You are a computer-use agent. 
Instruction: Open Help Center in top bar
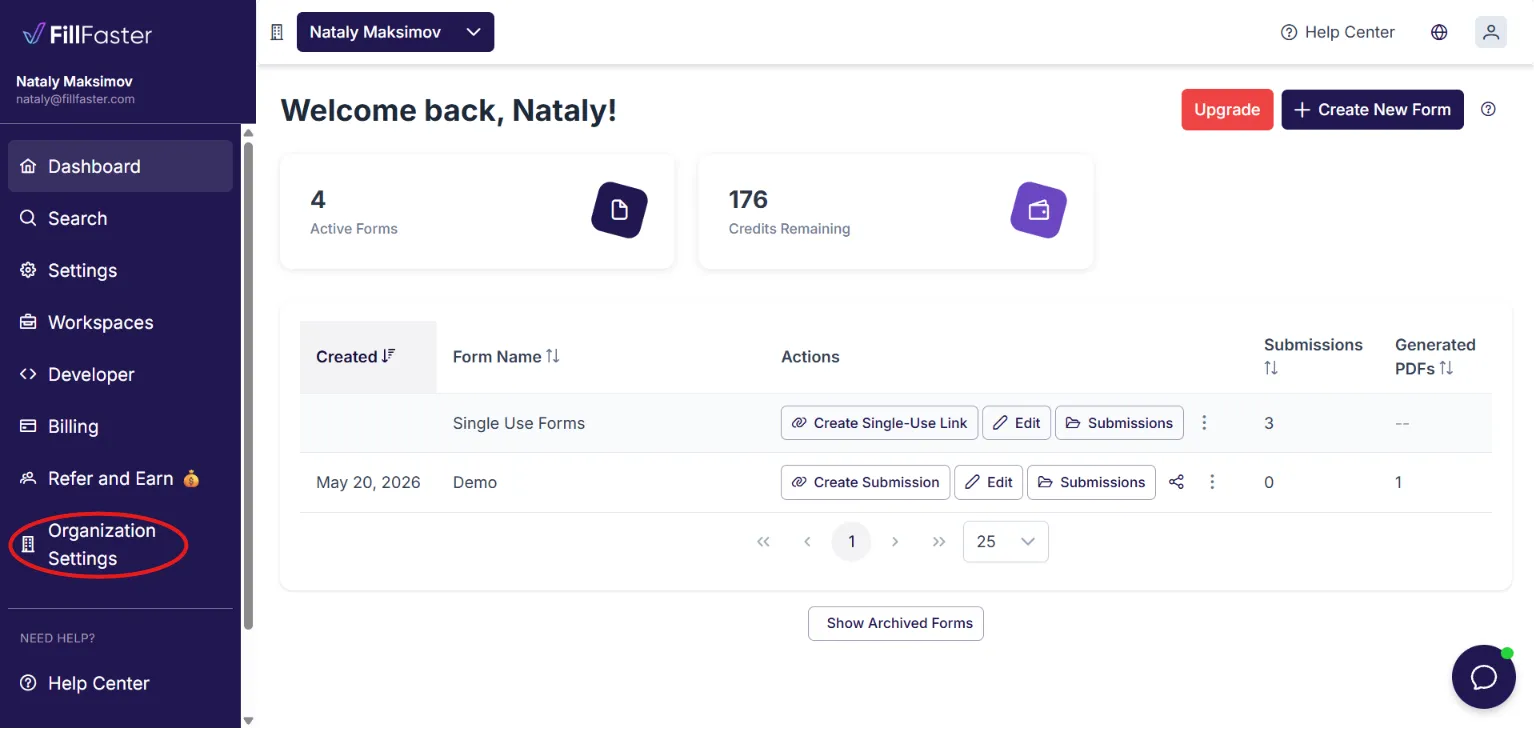pyautogui.click(x=1337, y=32)
